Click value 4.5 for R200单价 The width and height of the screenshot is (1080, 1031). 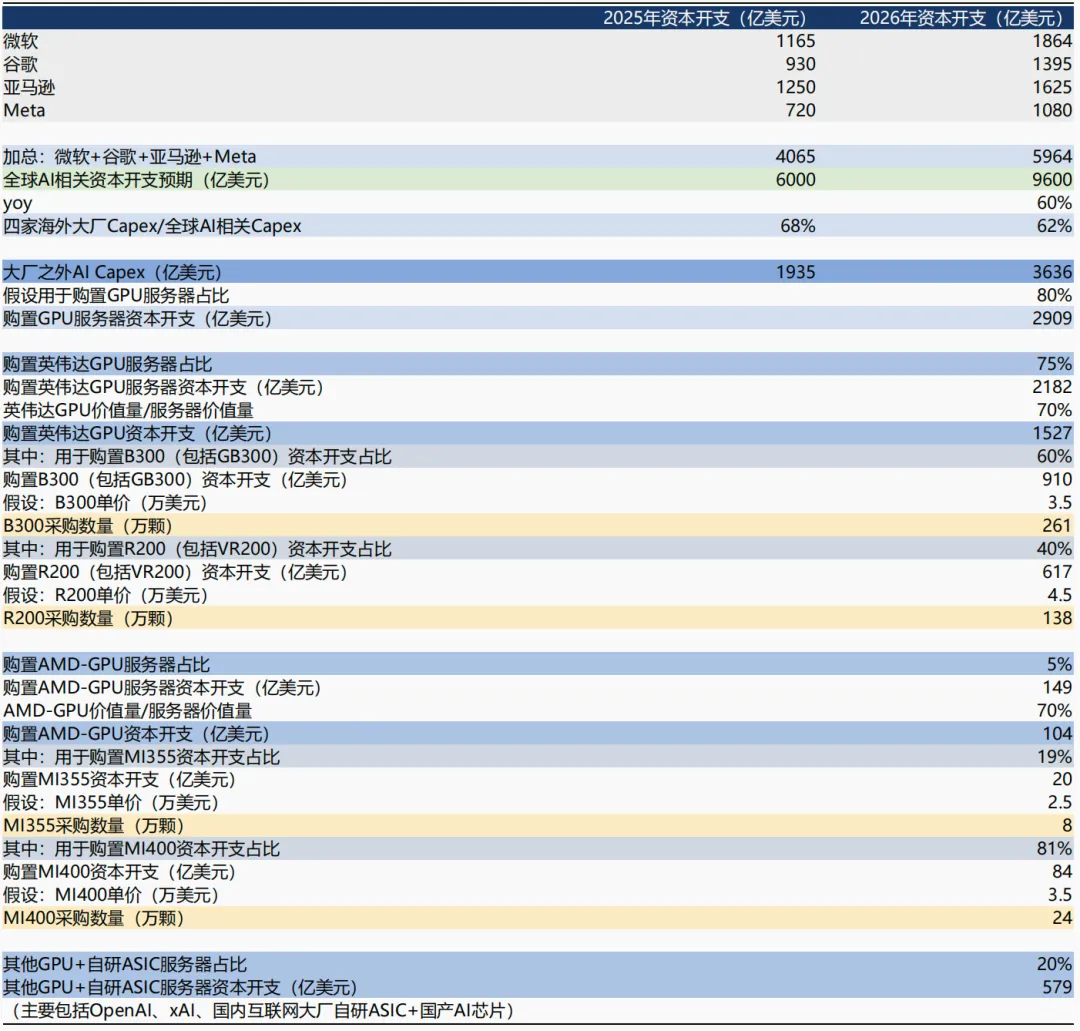click(x=1059, y=595)
